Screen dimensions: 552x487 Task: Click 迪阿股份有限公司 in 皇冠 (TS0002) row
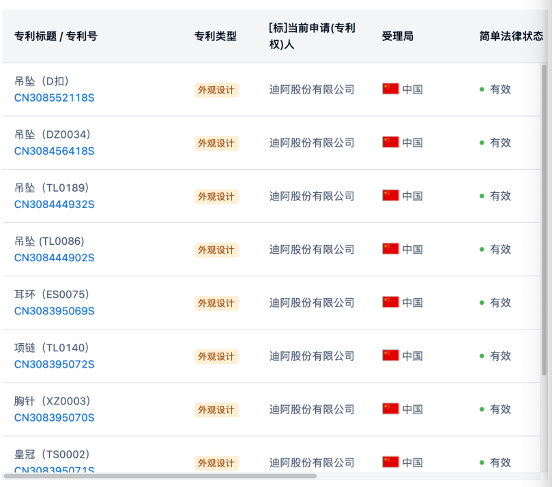(312, 463)
